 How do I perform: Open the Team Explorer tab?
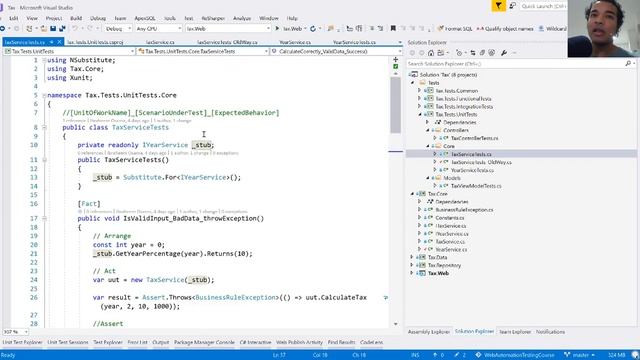pos(515,332)
